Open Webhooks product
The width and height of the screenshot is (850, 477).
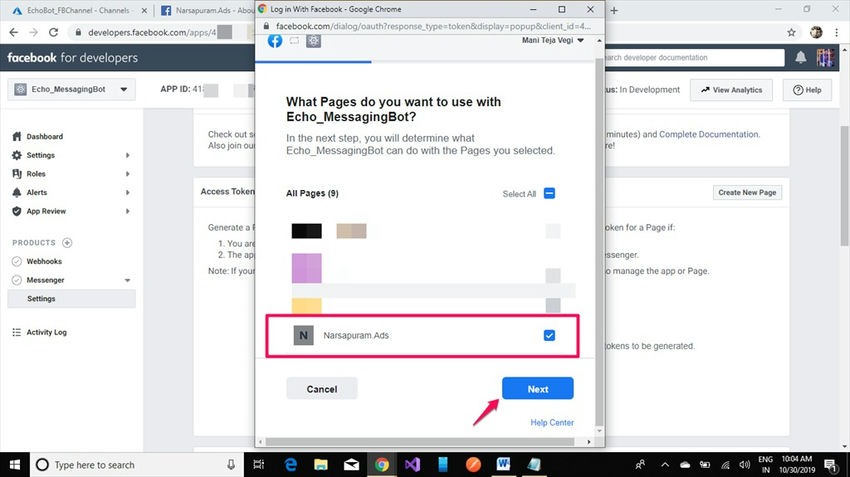click(44, 261)
